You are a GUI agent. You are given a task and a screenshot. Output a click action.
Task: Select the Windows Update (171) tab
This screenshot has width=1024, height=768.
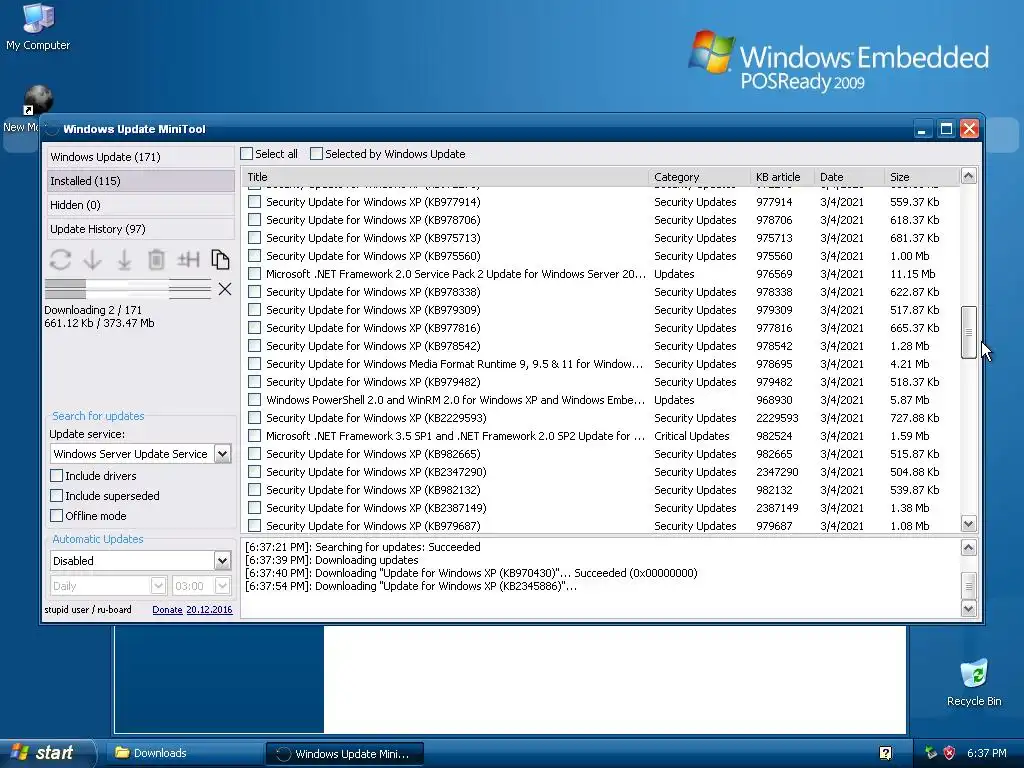click(140, 157)
